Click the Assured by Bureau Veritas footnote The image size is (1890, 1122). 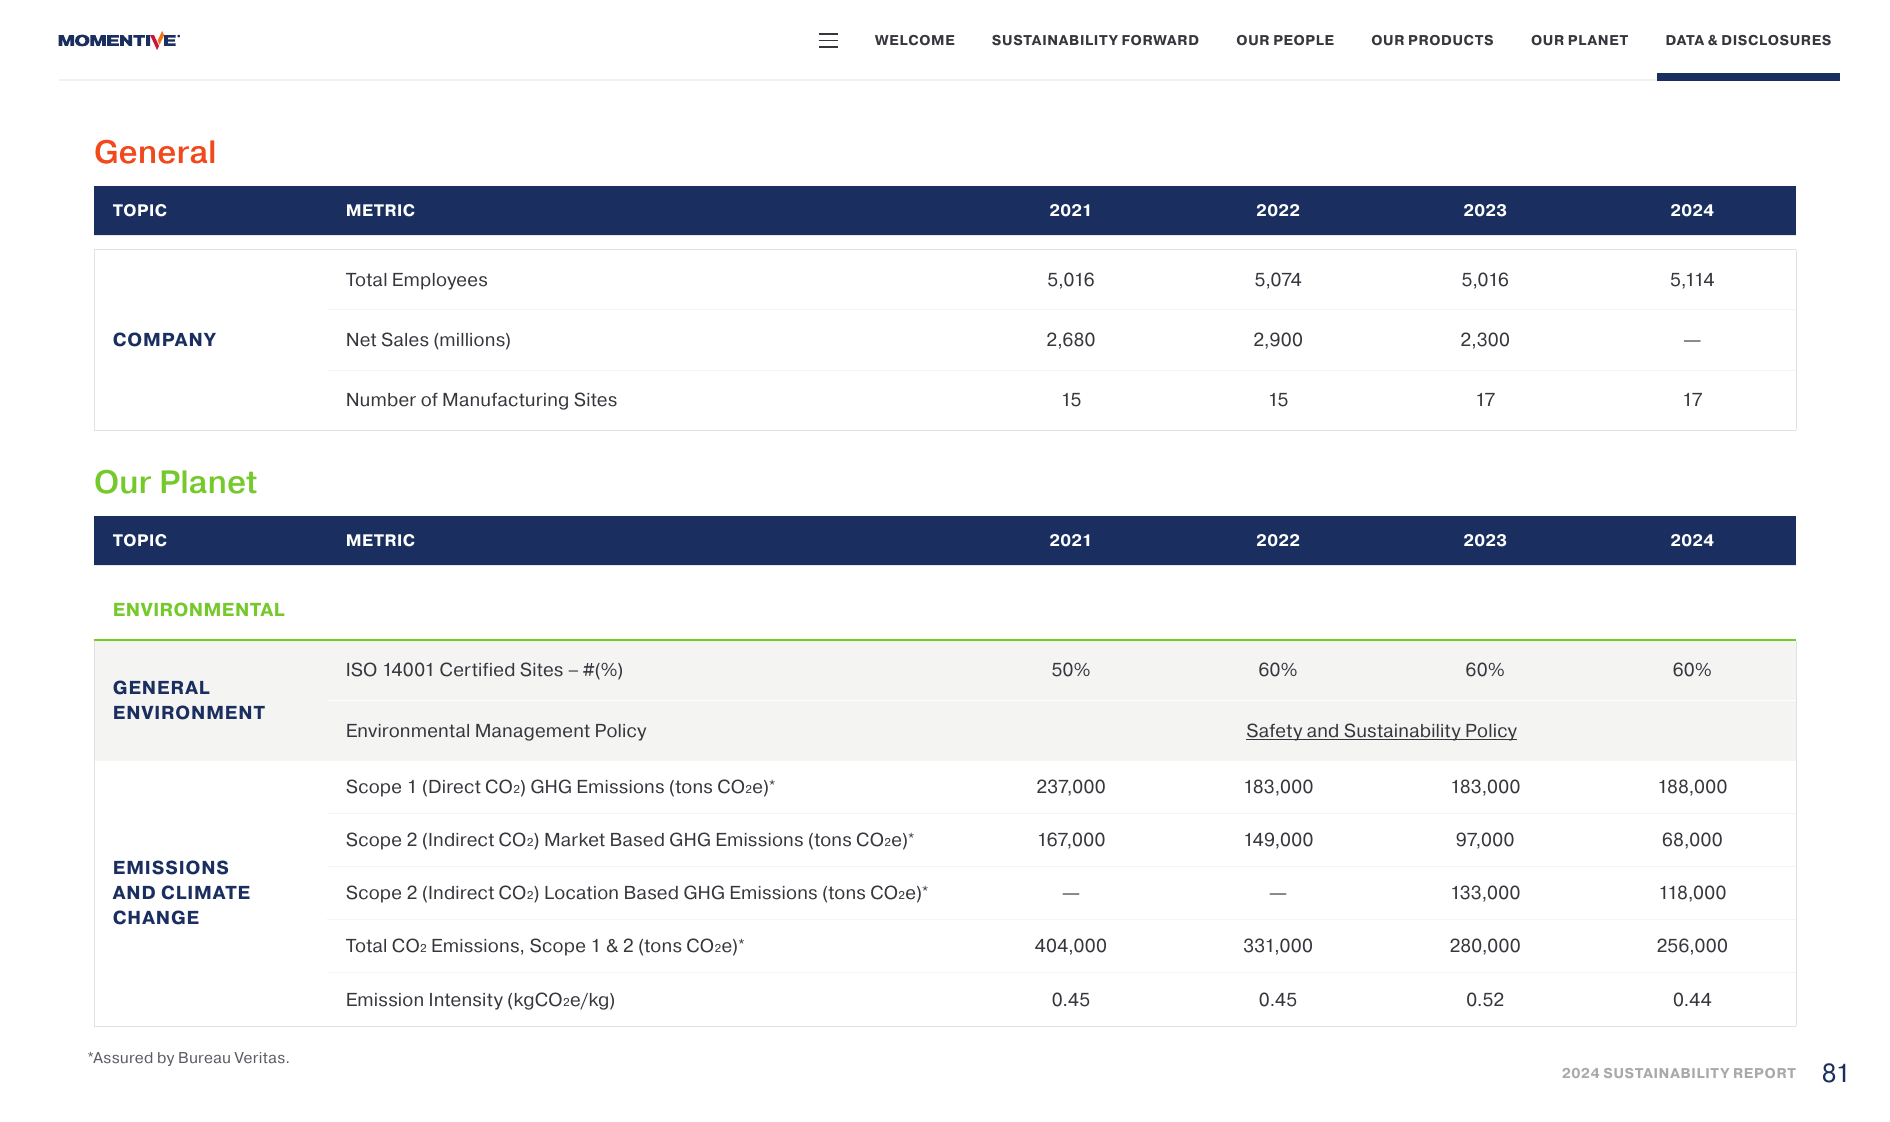[189, 1058]
